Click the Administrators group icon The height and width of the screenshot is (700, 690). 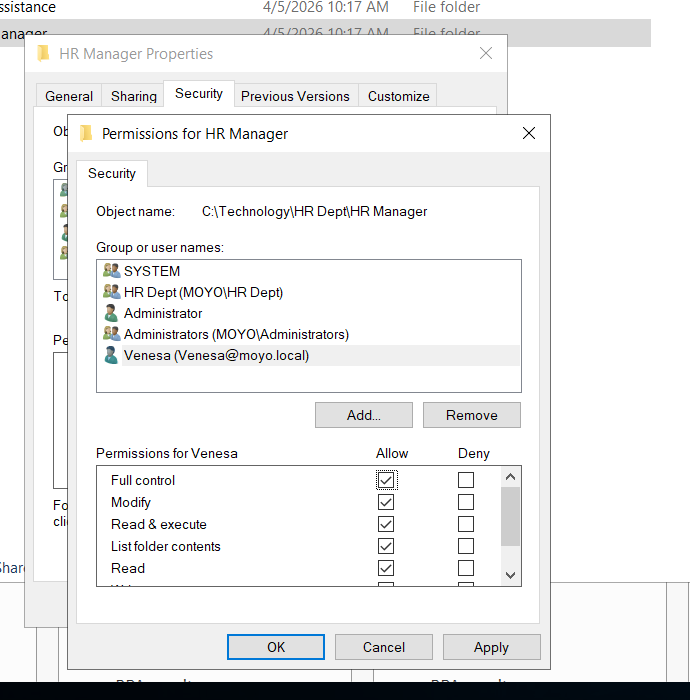(111, 334)
